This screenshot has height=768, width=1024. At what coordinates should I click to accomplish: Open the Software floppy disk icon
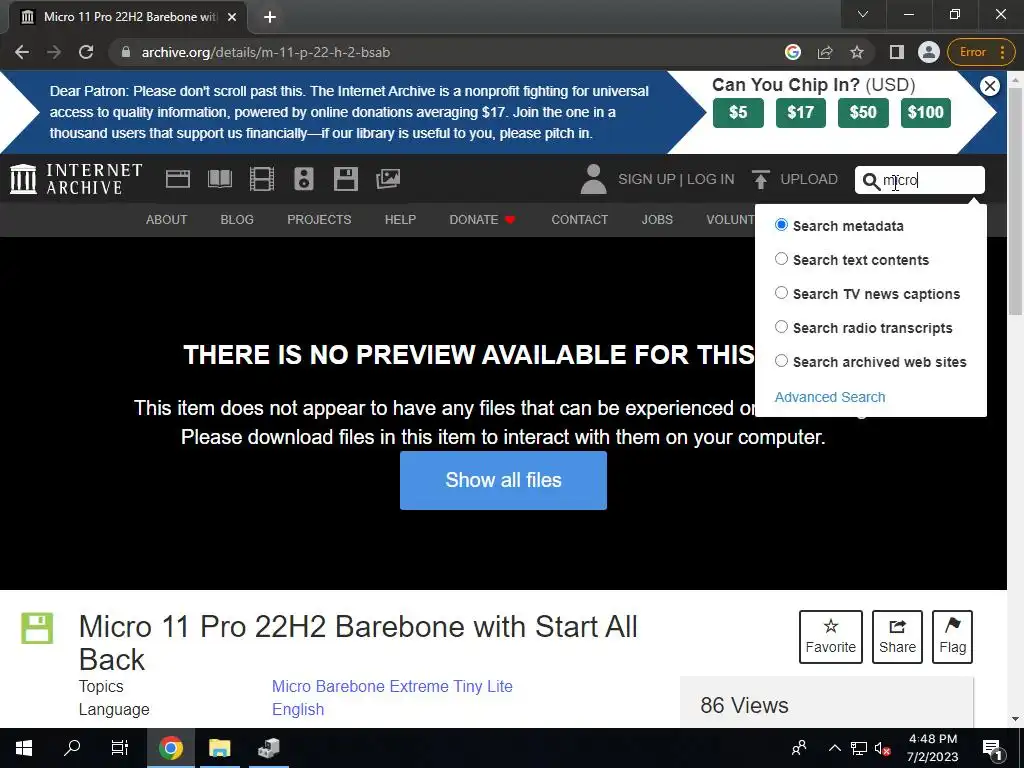coord(345,179)
